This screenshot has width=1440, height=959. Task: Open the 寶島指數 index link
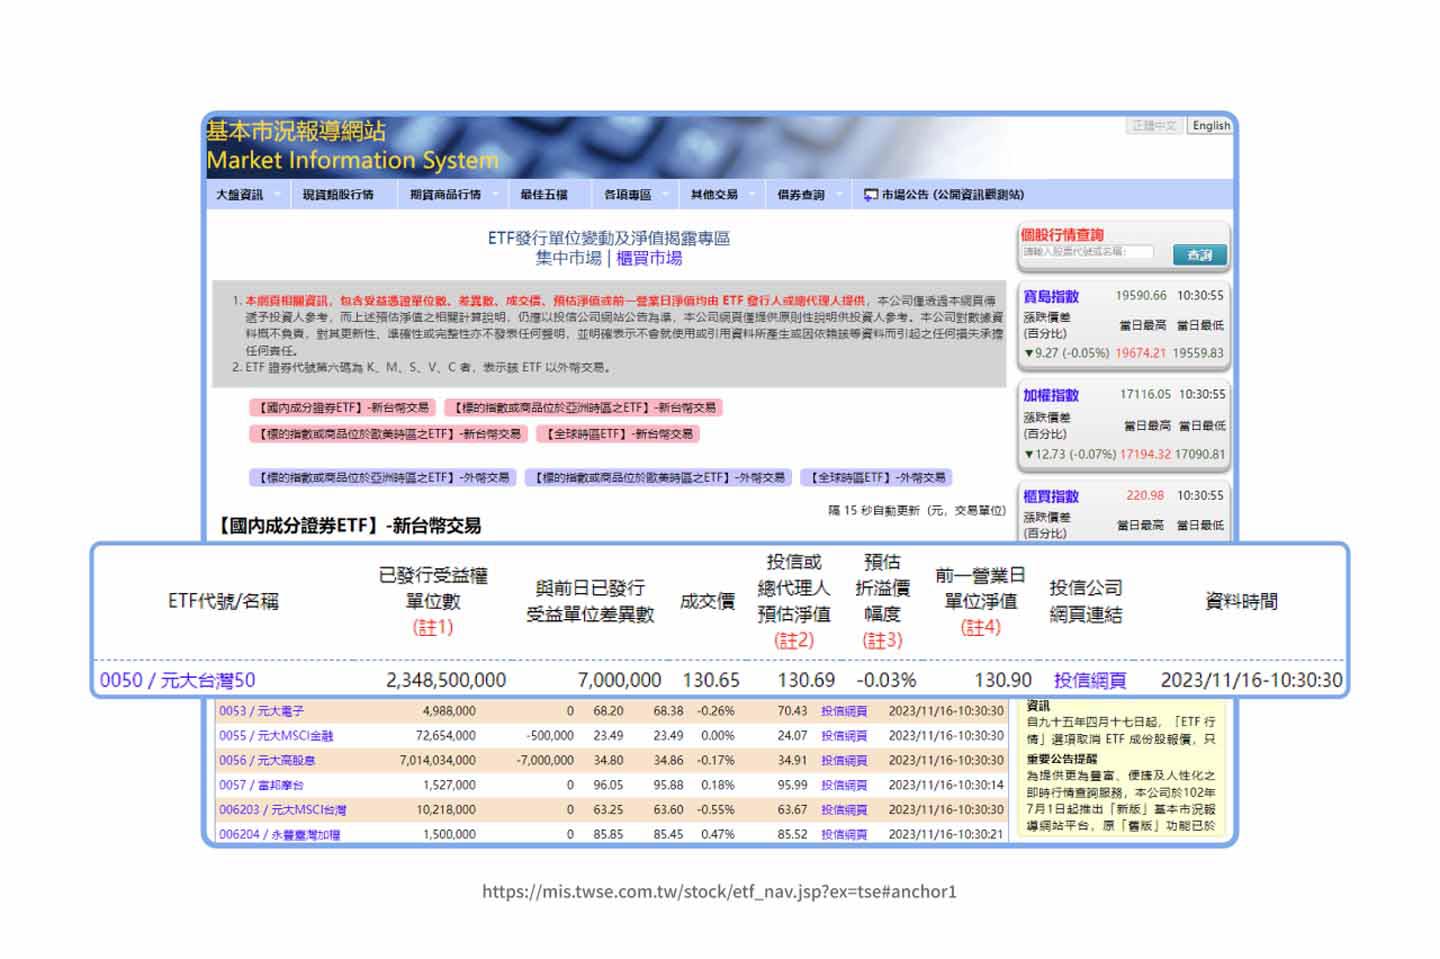pyautogui.click(x=1050, y=296)
